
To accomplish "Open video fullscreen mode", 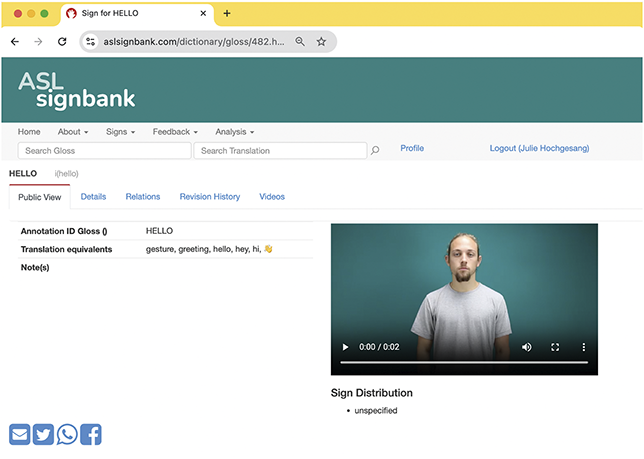I will tap(555, 347).
